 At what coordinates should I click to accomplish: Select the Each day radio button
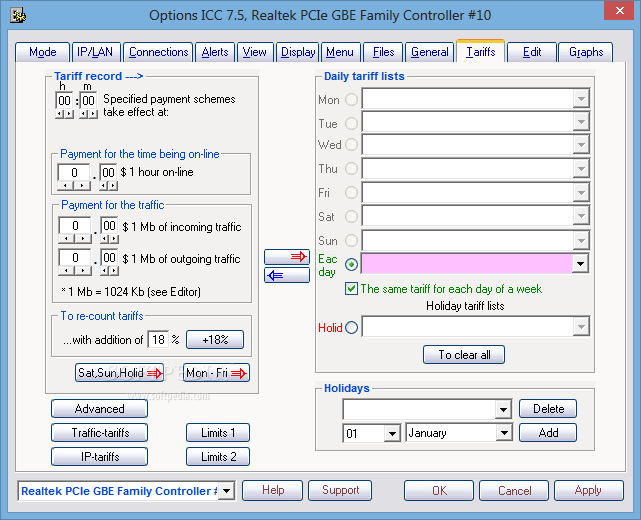point(351,264)
